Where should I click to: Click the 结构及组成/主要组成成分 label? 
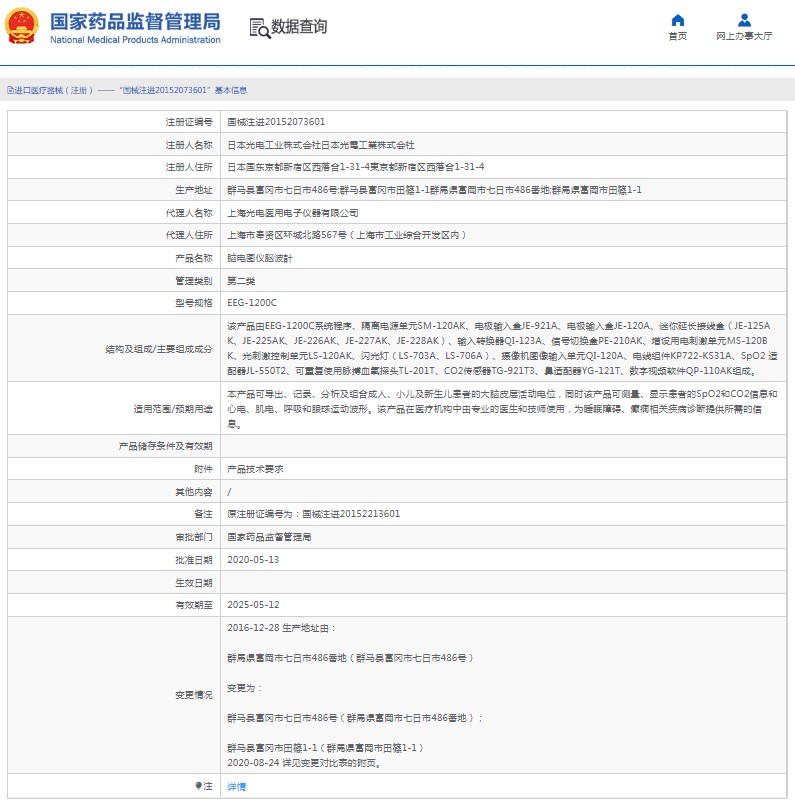tap(159, 349)
